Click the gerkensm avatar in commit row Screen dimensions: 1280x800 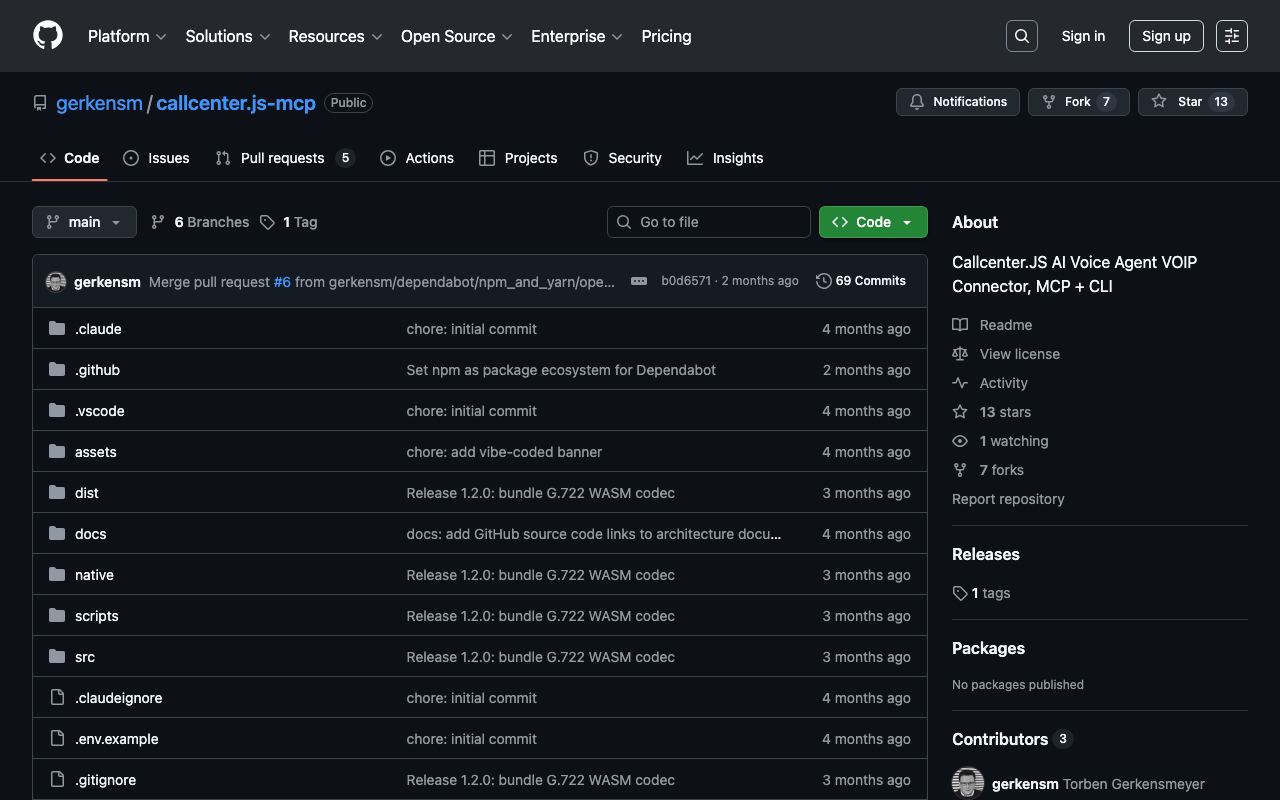click(x=56, y=282)
